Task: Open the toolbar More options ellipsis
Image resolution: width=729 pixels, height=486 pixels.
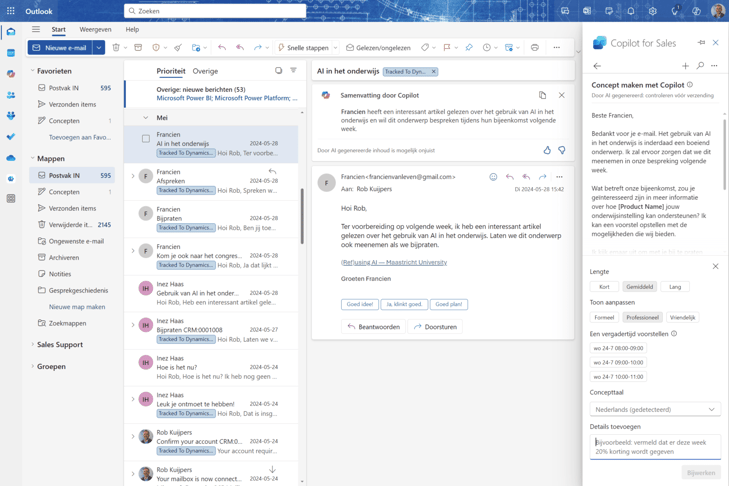Action: coord(557,47)
